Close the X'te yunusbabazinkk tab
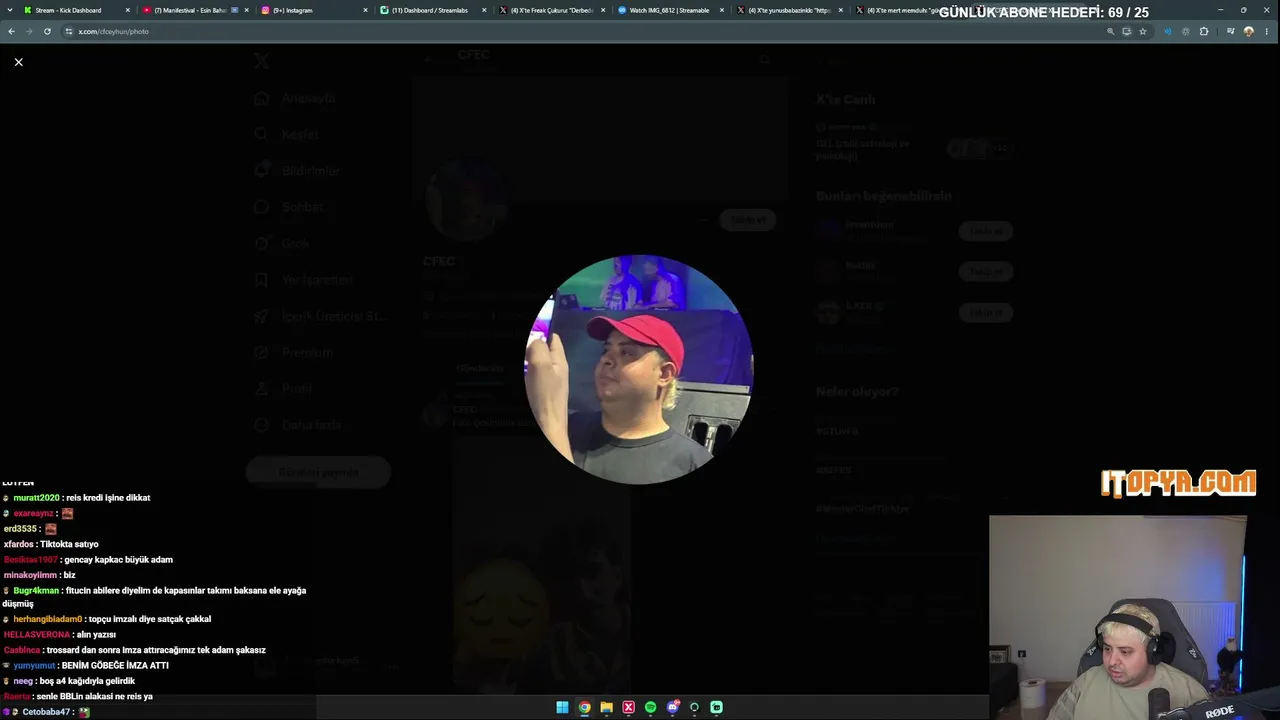This screenshot has height=720, width=1280. (x=841, y=10)
